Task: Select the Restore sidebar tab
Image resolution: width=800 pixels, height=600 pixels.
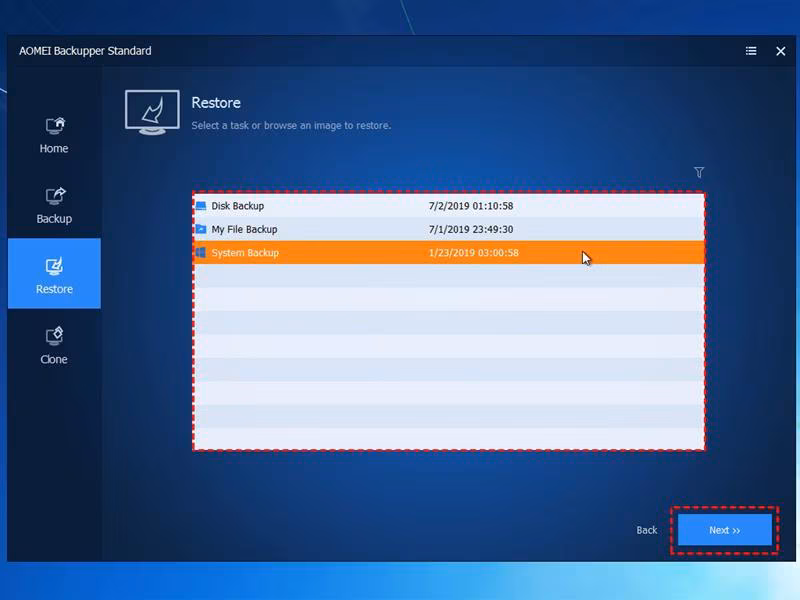Action: pos(54,273)
